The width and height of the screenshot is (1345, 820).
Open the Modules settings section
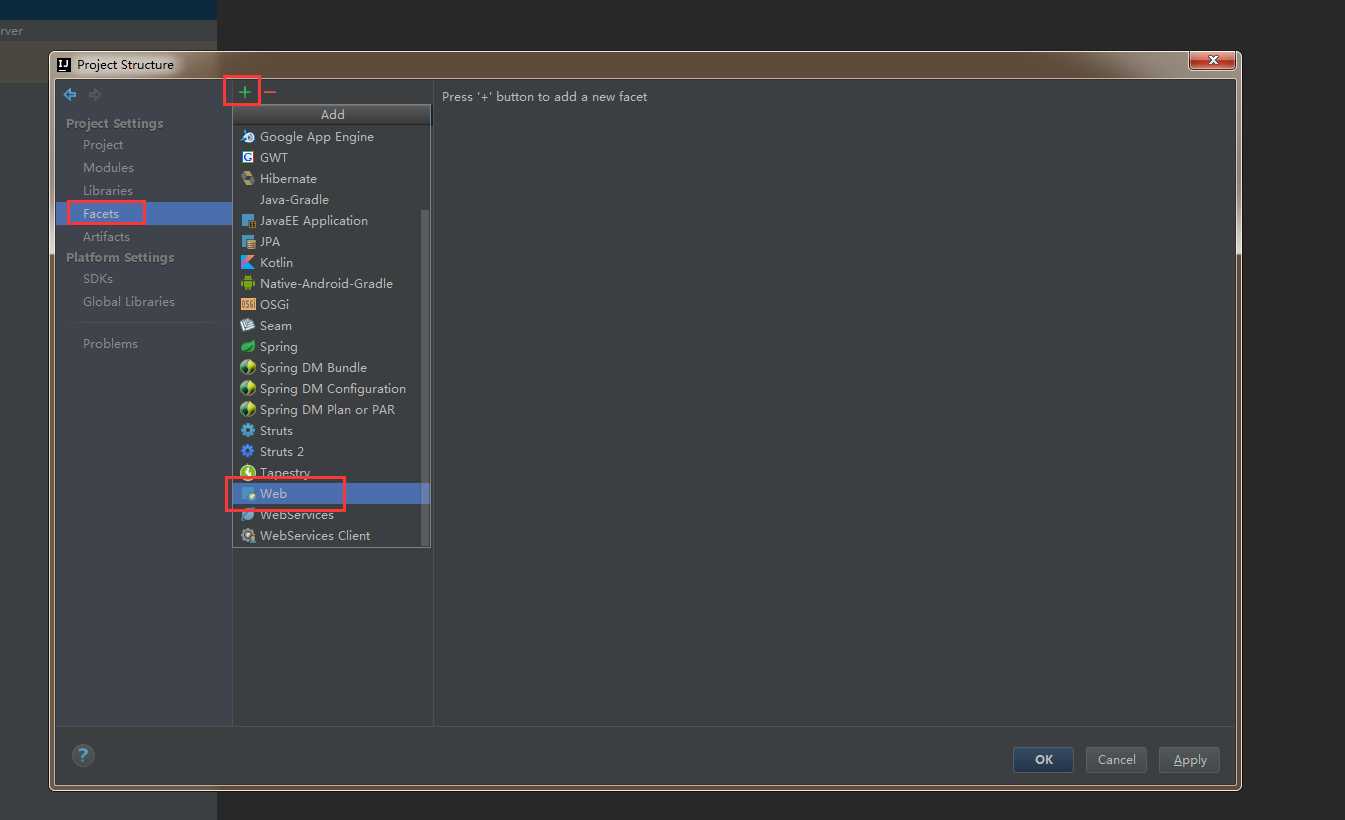click(108, 168)
